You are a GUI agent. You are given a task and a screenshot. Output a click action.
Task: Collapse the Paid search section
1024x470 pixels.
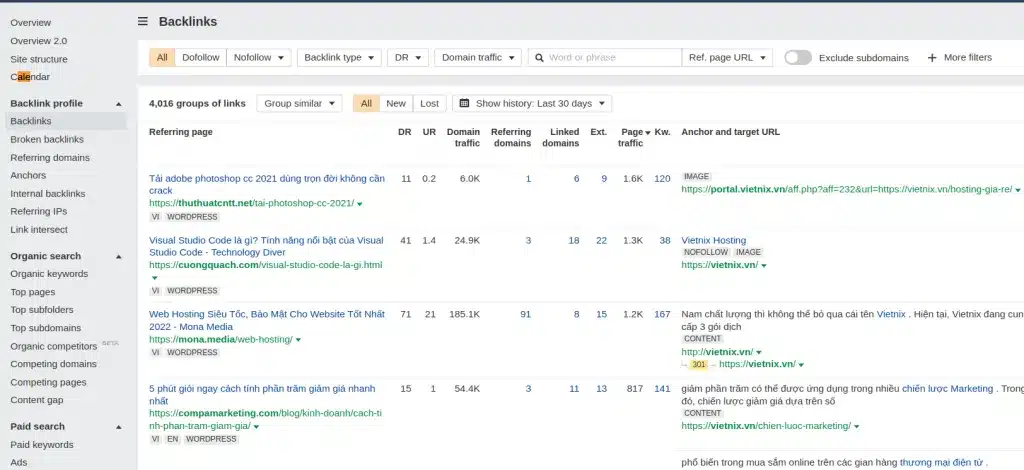(119, 427)
